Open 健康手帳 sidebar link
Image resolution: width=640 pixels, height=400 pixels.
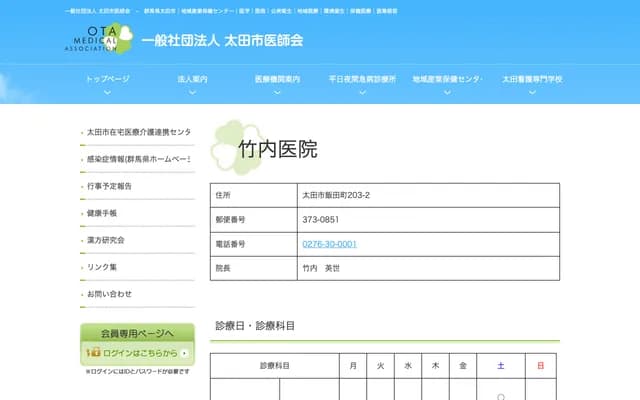tap(102, 213)
